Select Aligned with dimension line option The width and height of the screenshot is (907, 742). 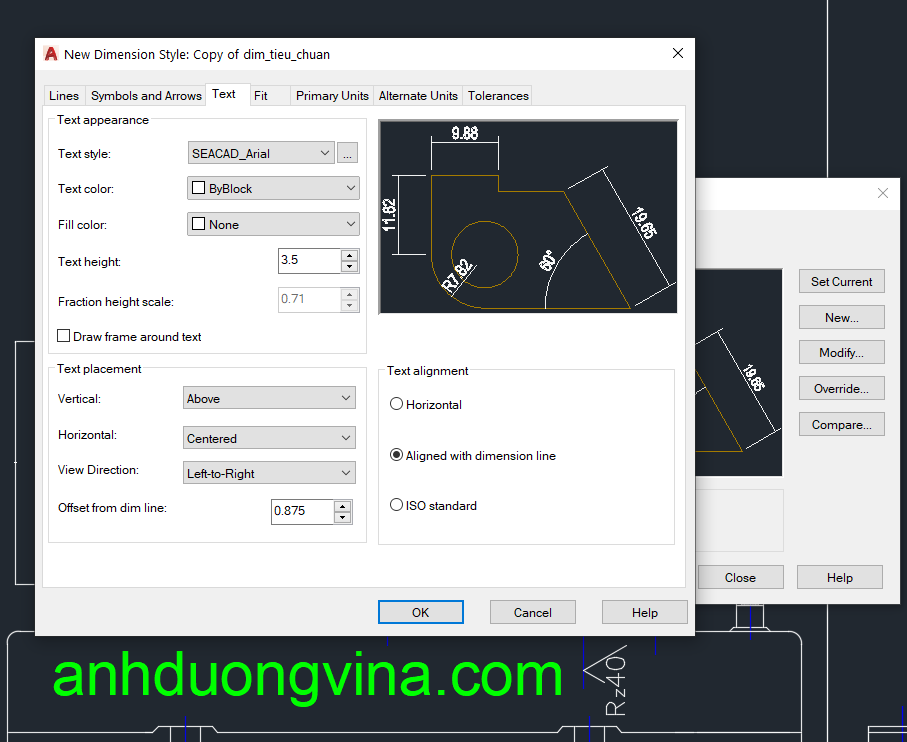coord(397,456)
